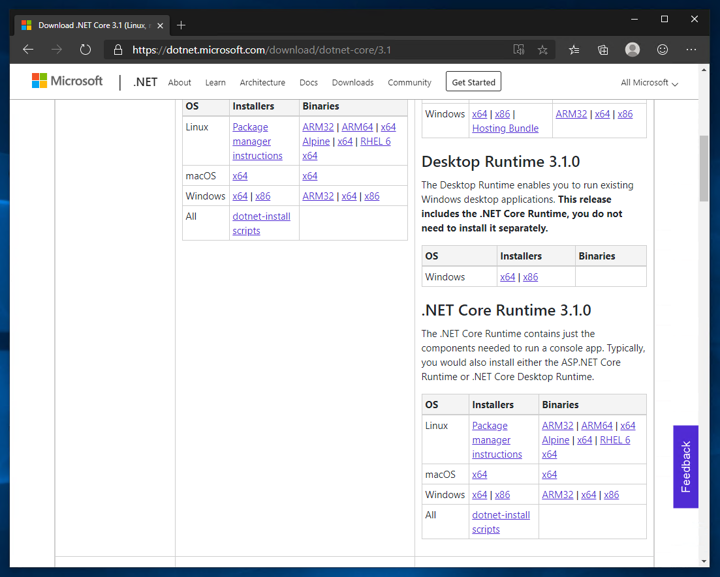Click the browser address bar URL
The height and width of the screenshot is (577, 720).
pyautogui.click(x=262, y=50)
